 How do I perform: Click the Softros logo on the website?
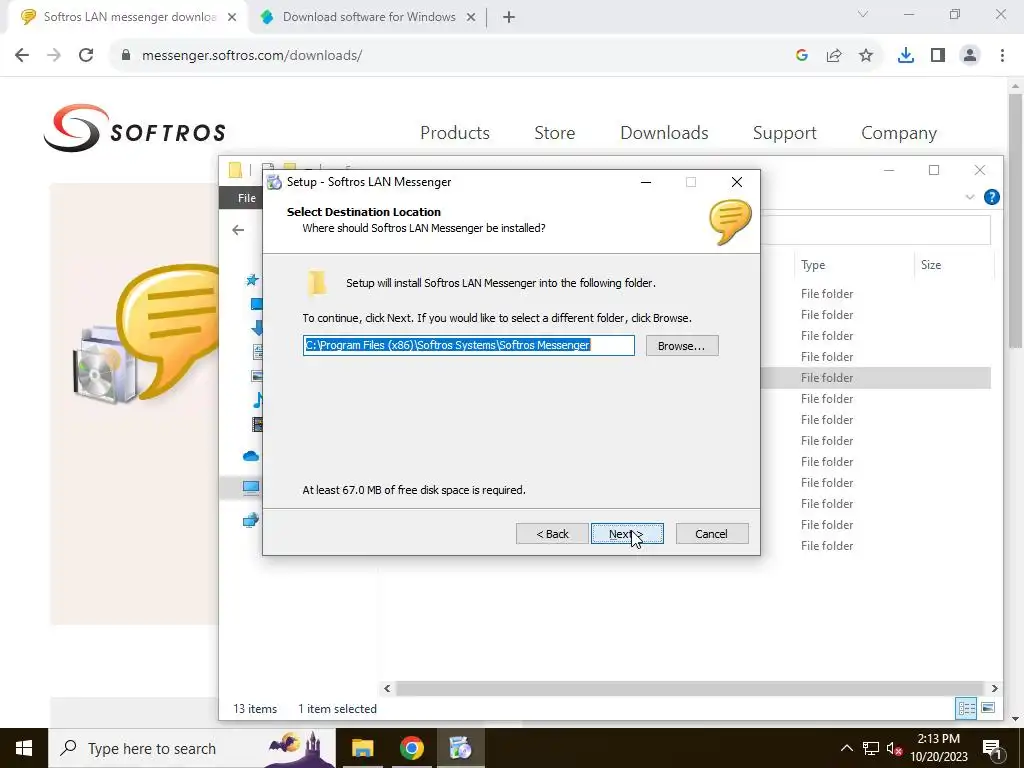pos(135,128)
